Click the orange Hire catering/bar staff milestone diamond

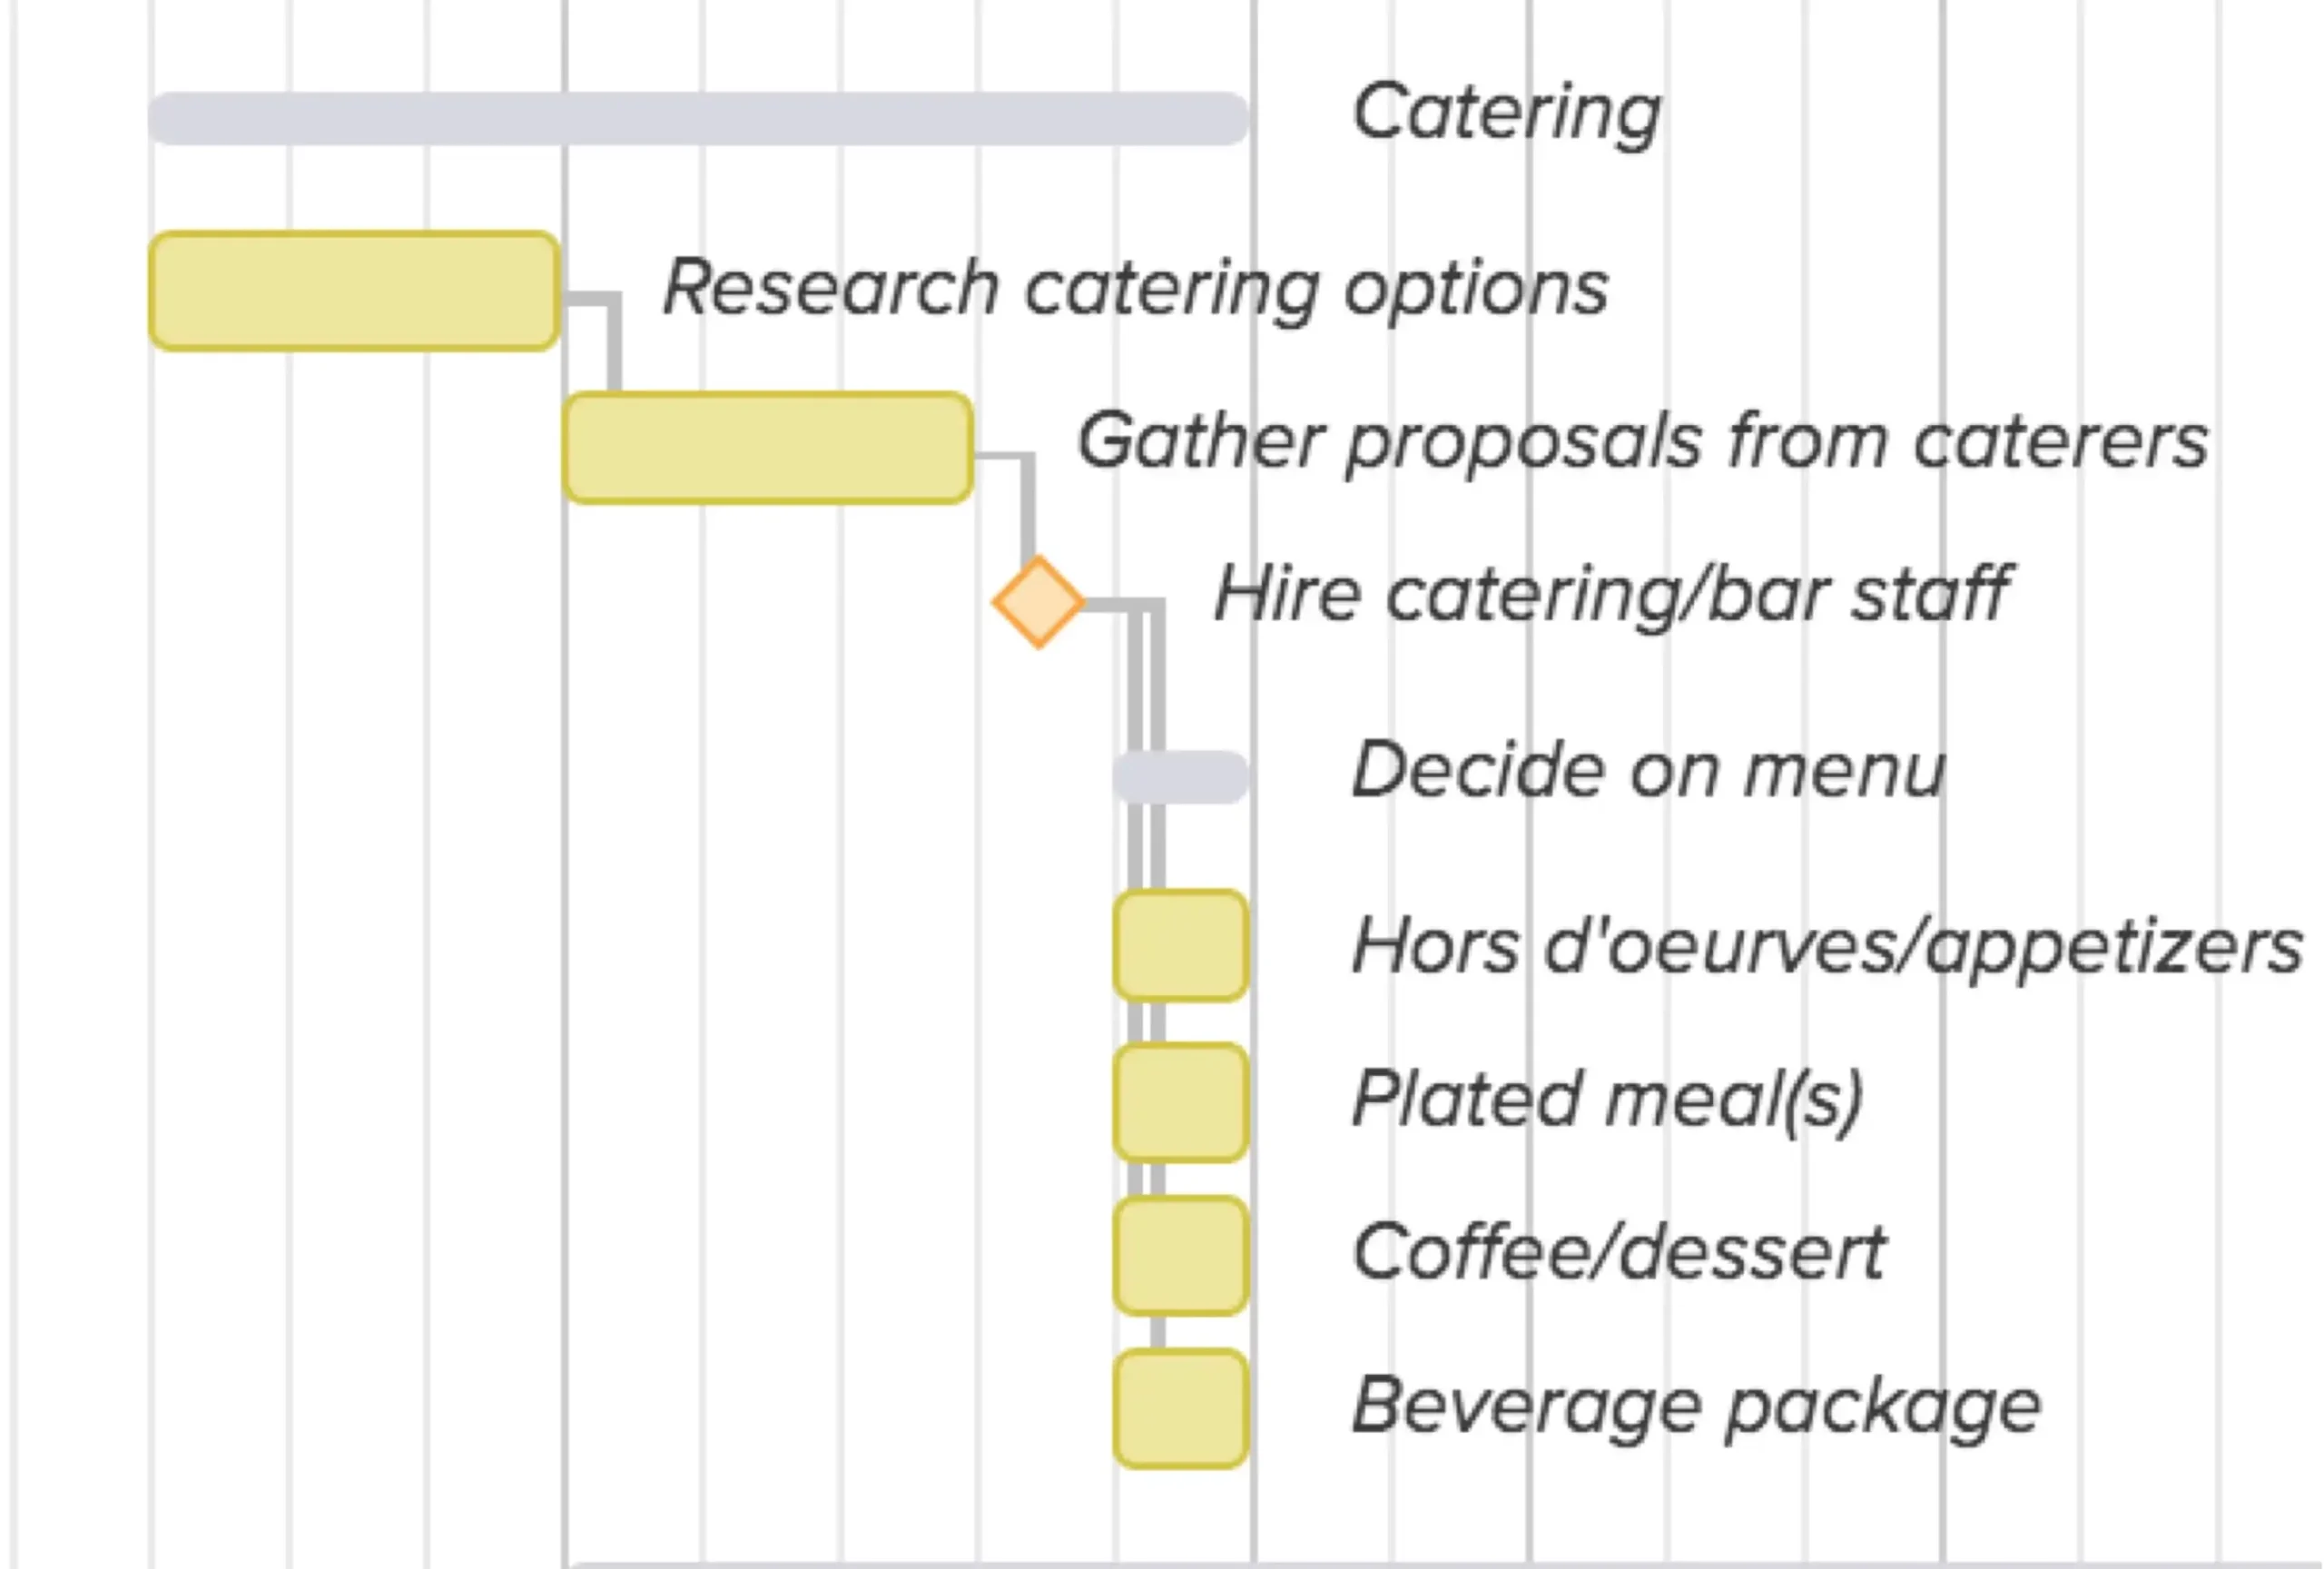tap(1038, 602)
